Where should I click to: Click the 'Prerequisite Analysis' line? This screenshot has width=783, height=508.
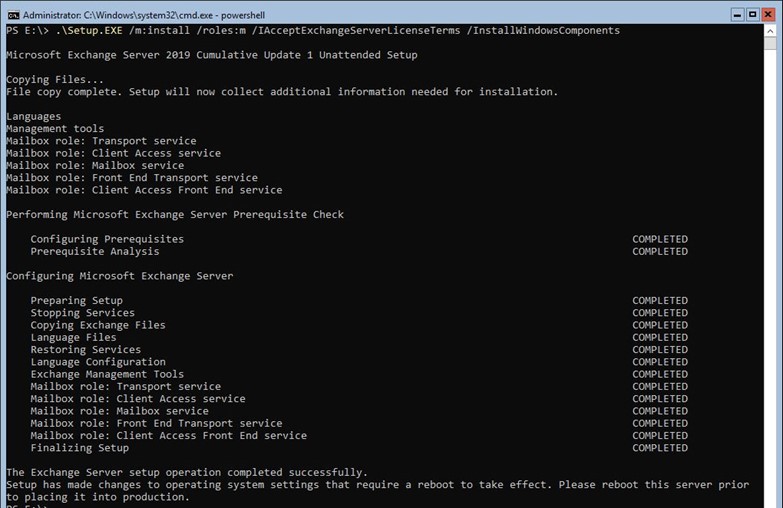[x=95, y=252]
